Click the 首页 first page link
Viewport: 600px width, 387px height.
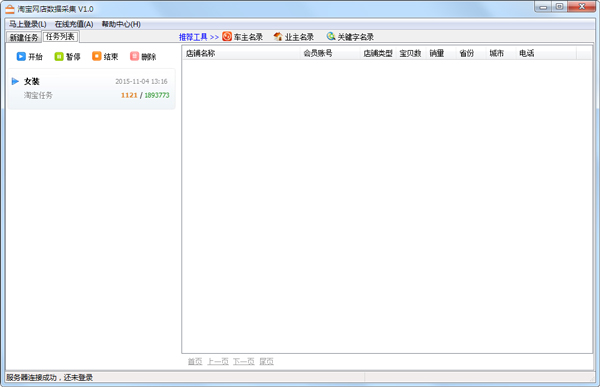click(195, 361)
